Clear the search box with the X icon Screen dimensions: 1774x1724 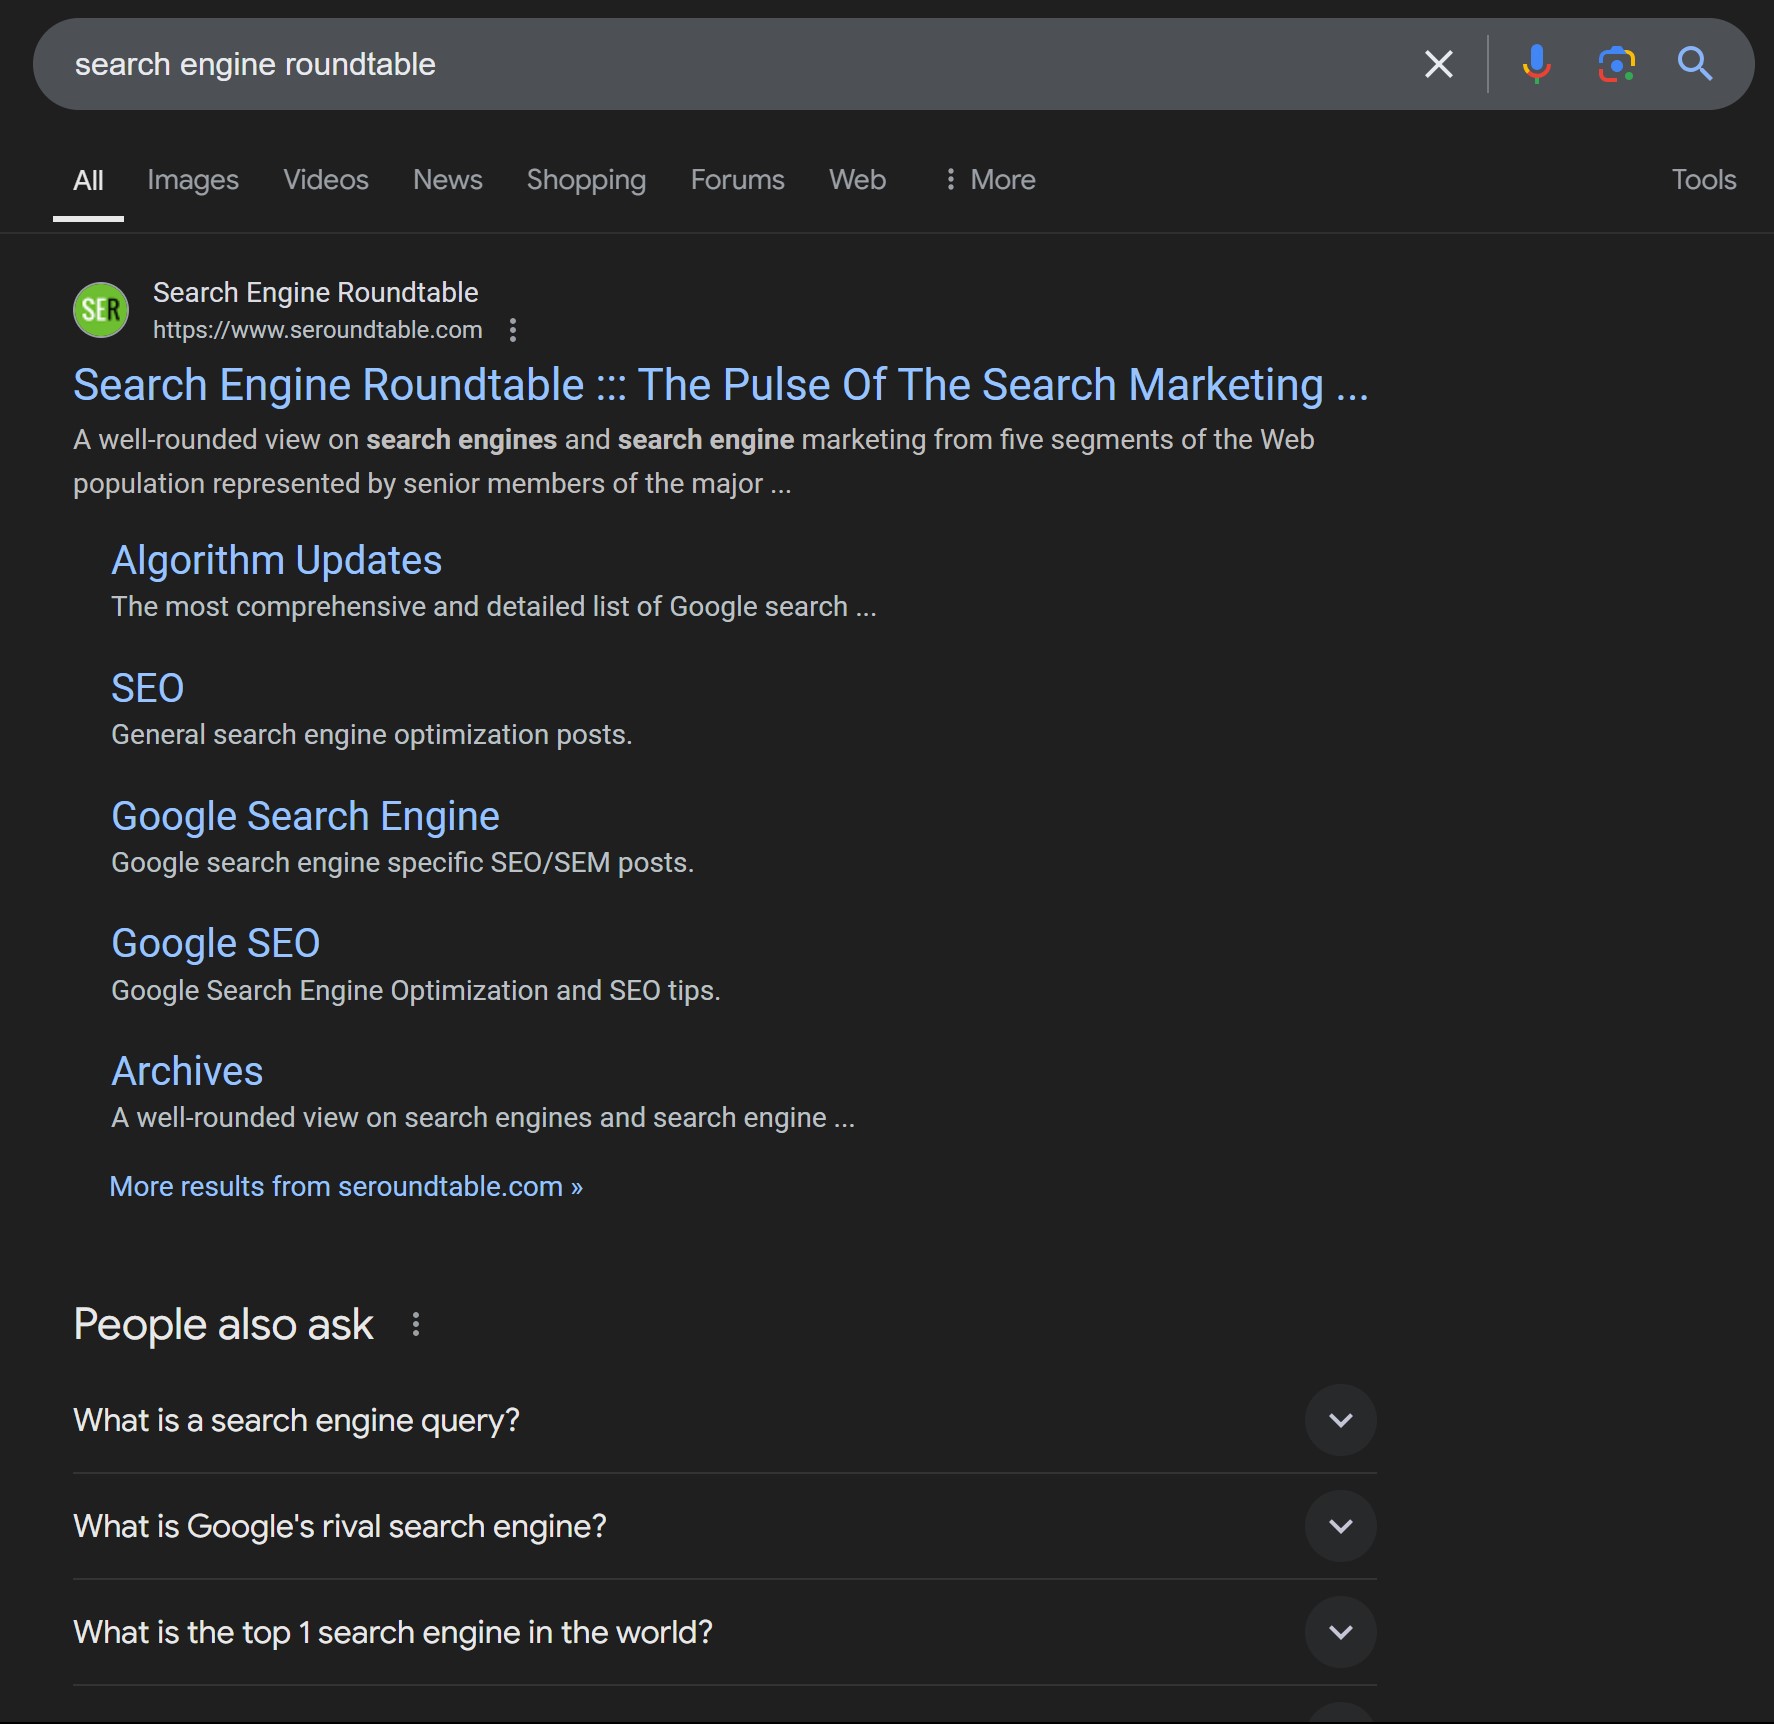pyautogui.click(x=1438, y=64)
